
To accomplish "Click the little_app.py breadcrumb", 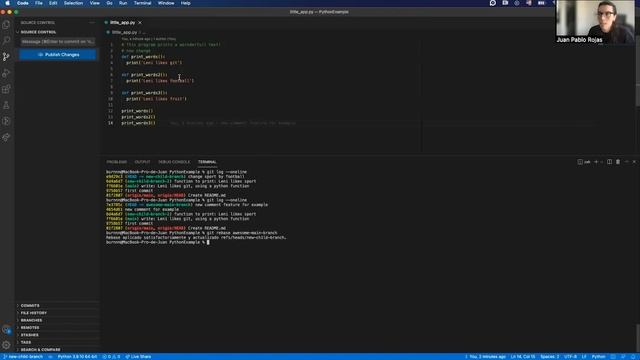I will (x=124, y=32).
